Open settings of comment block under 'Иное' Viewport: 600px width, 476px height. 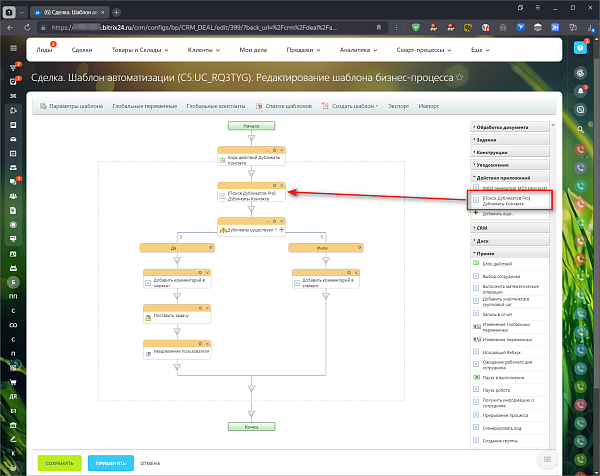coord(349,272)
